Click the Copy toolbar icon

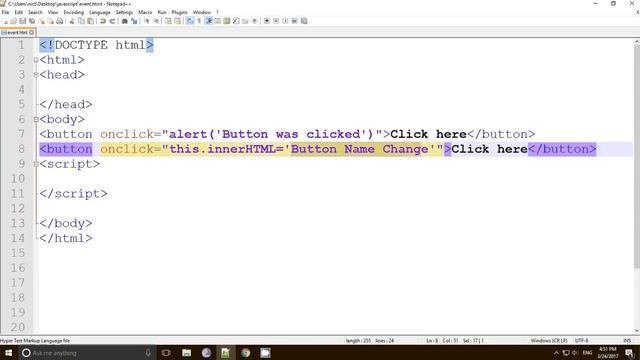(81, 21)
